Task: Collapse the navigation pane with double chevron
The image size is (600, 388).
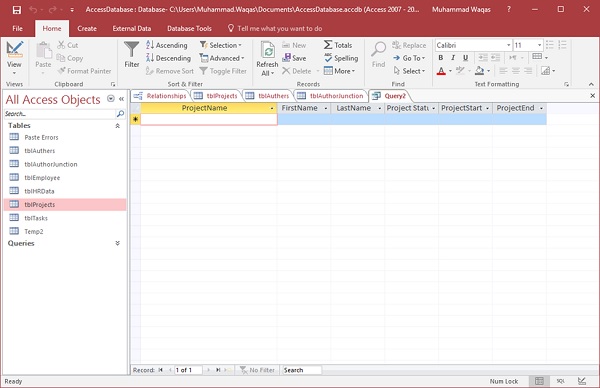Action: 122,99
